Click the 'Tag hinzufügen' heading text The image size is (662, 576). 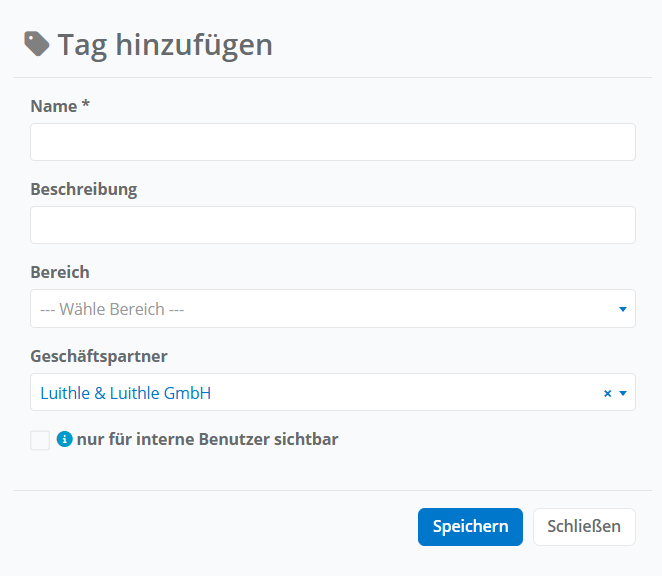tap(165, 44)
